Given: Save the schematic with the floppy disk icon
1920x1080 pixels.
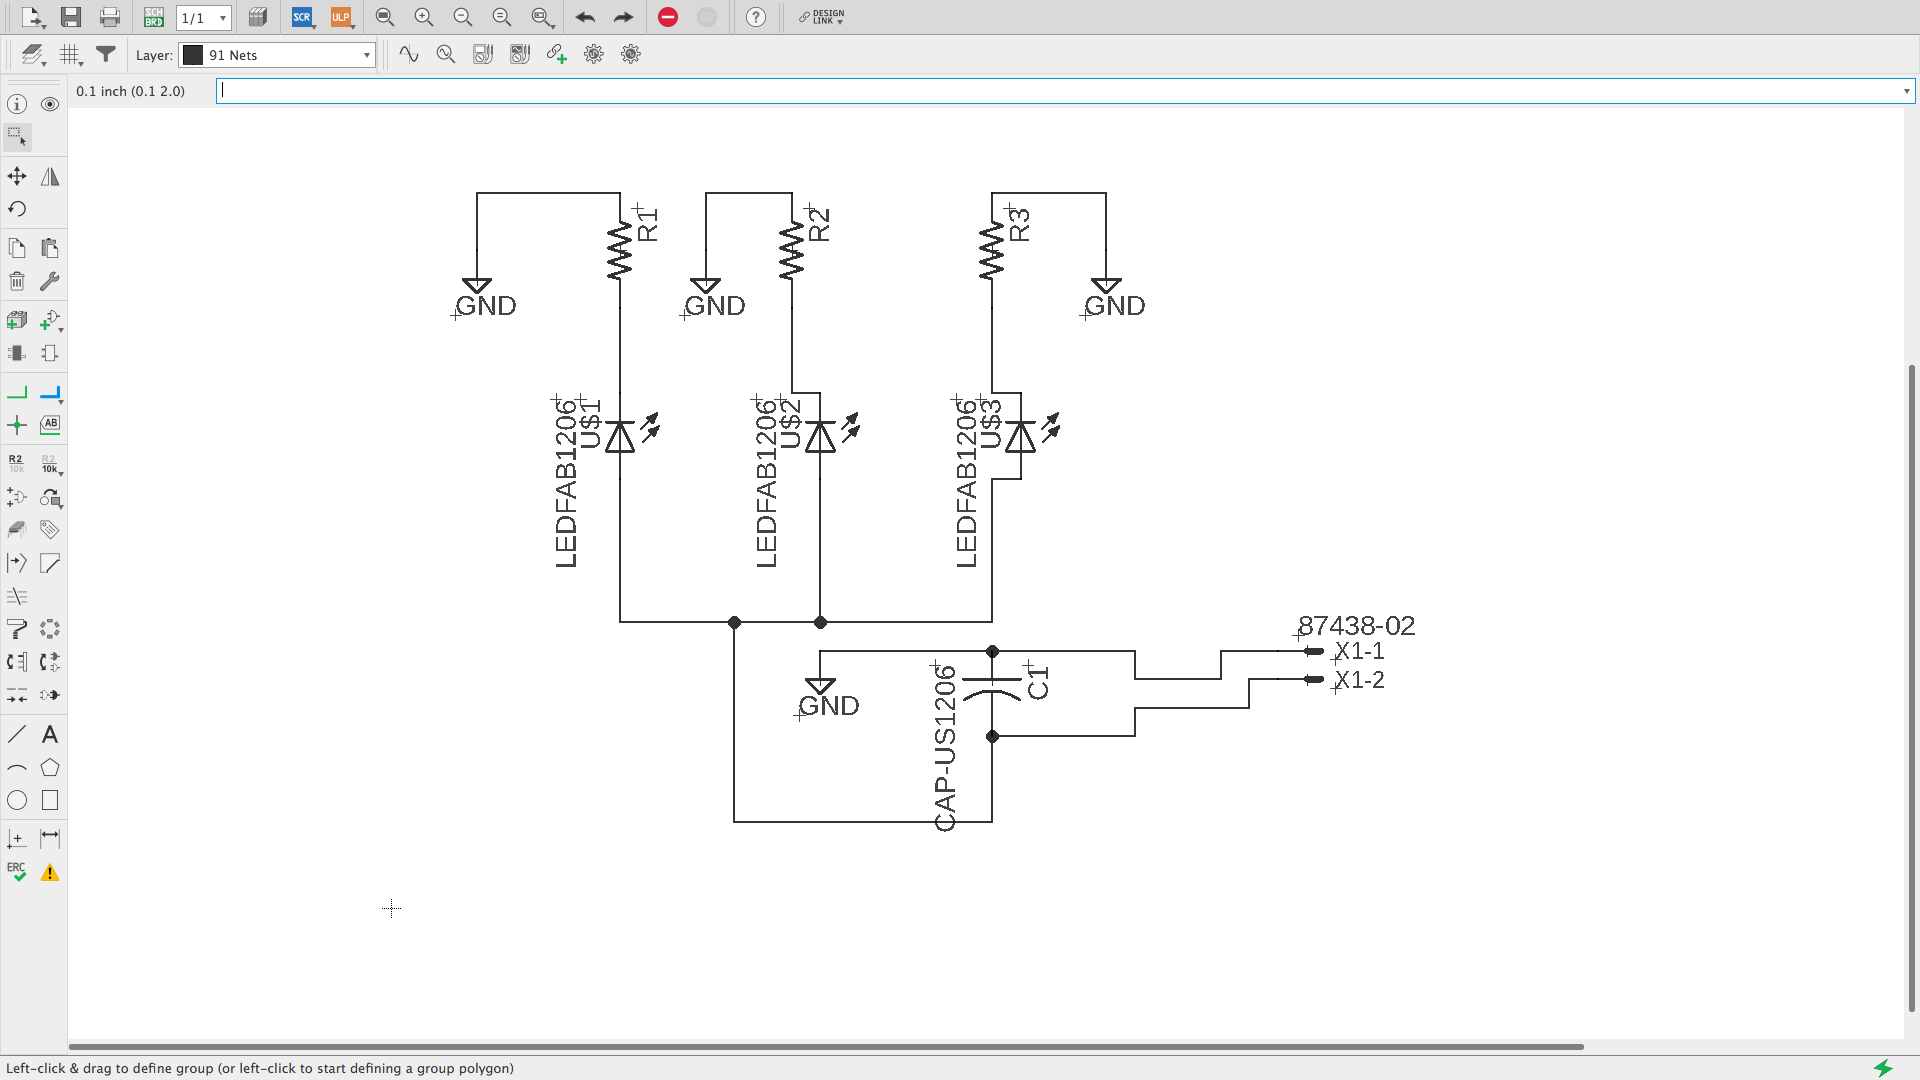Looking at the screenshot, I should [71, 17].
